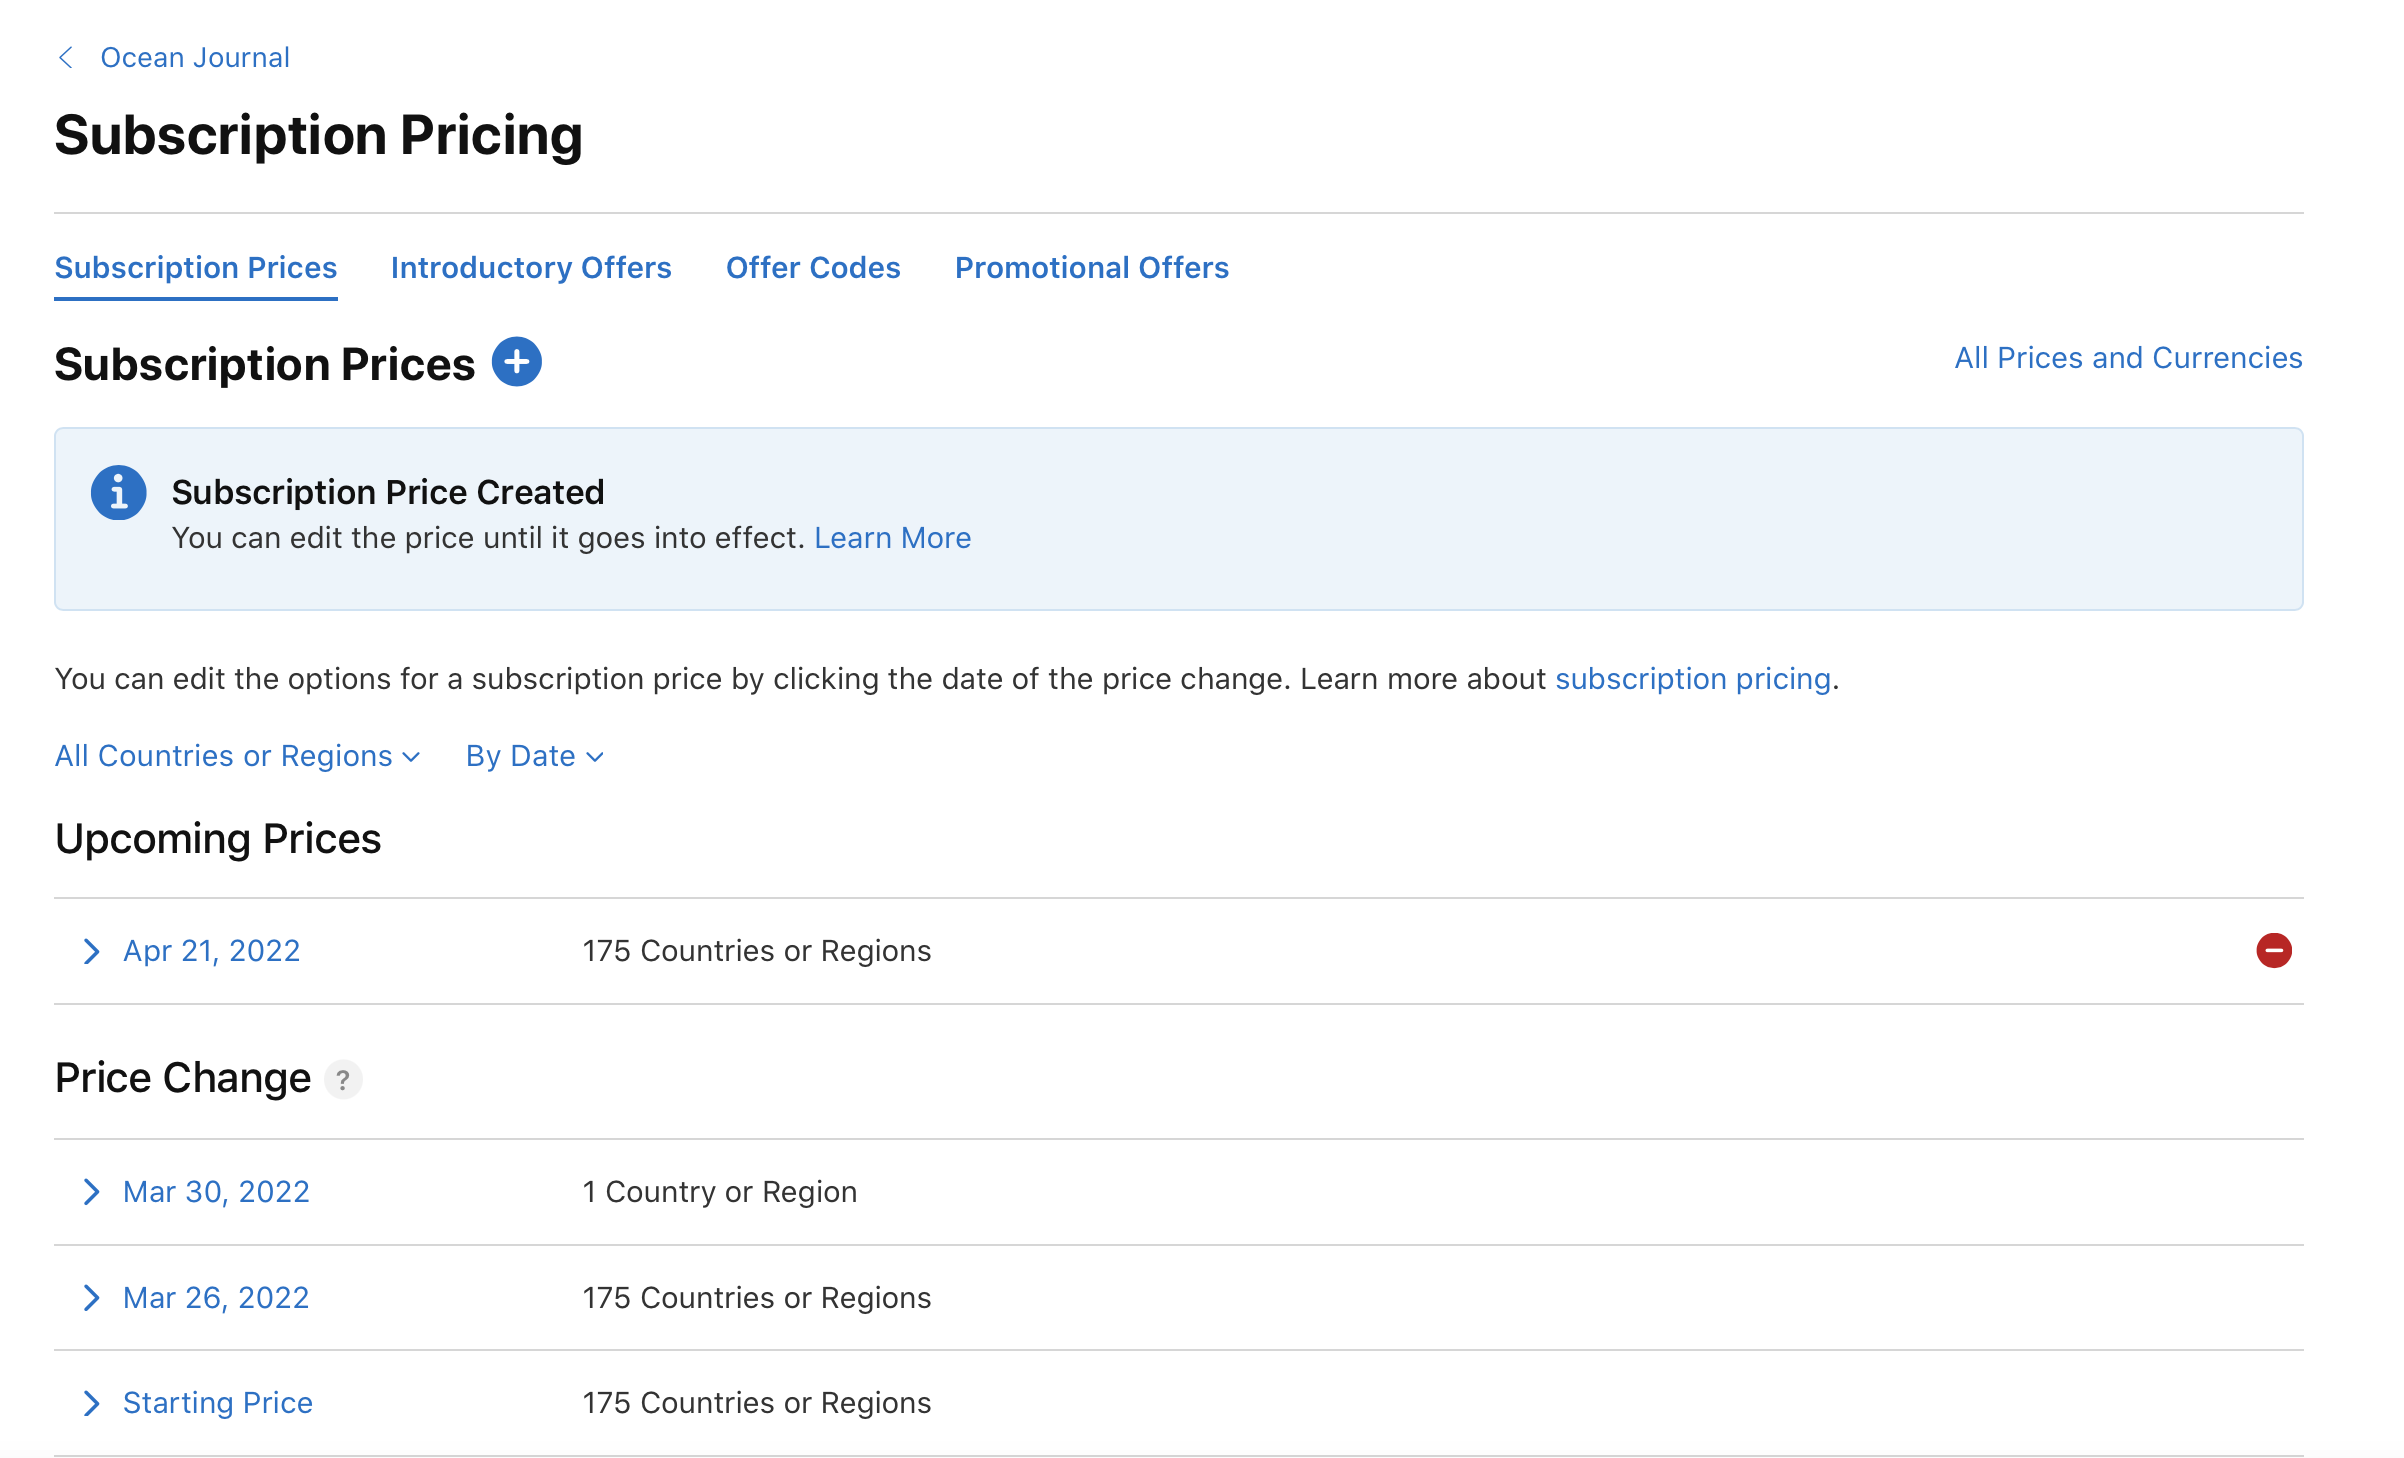Click the Learn More link in the banner

[x=893, y=538]
